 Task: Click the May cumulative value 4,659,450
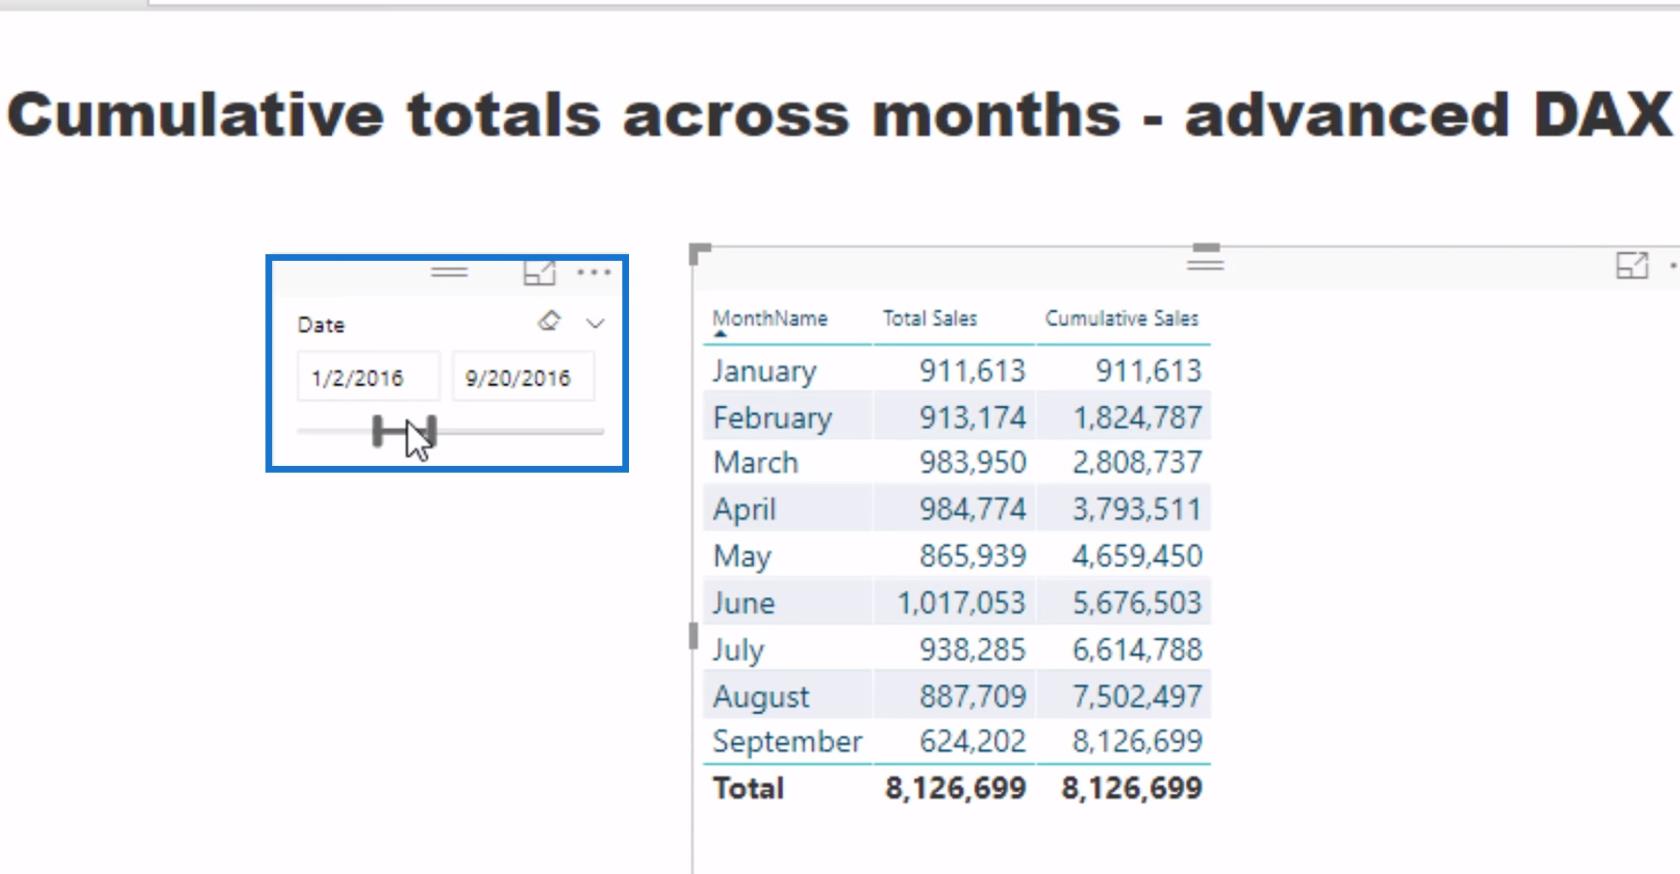coord(1137,555)
